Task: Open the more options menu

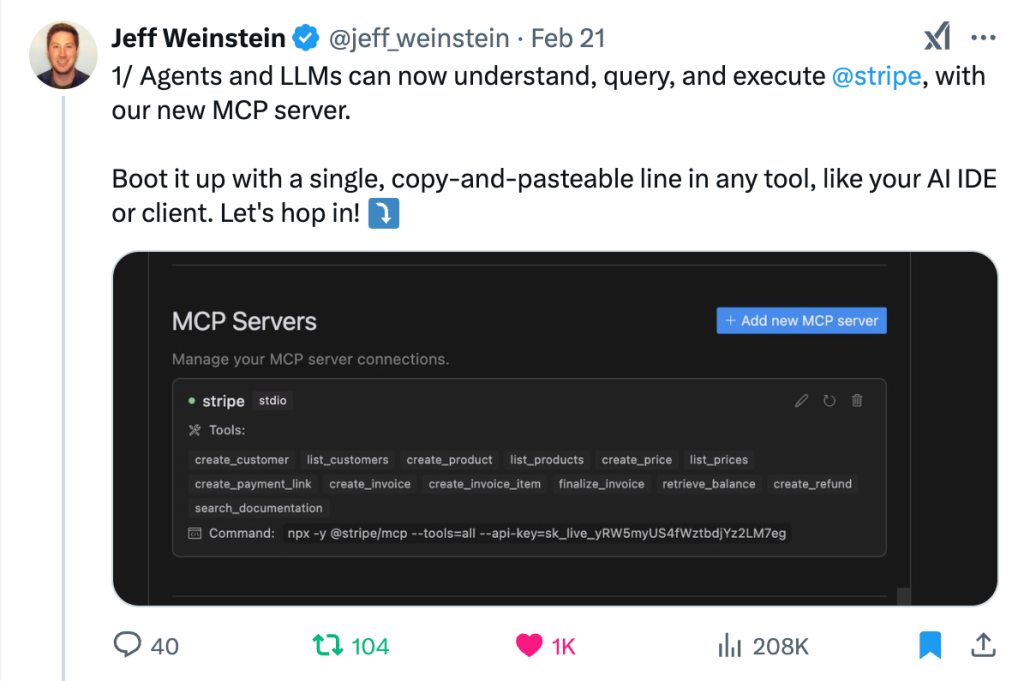Action: [983, 37]
